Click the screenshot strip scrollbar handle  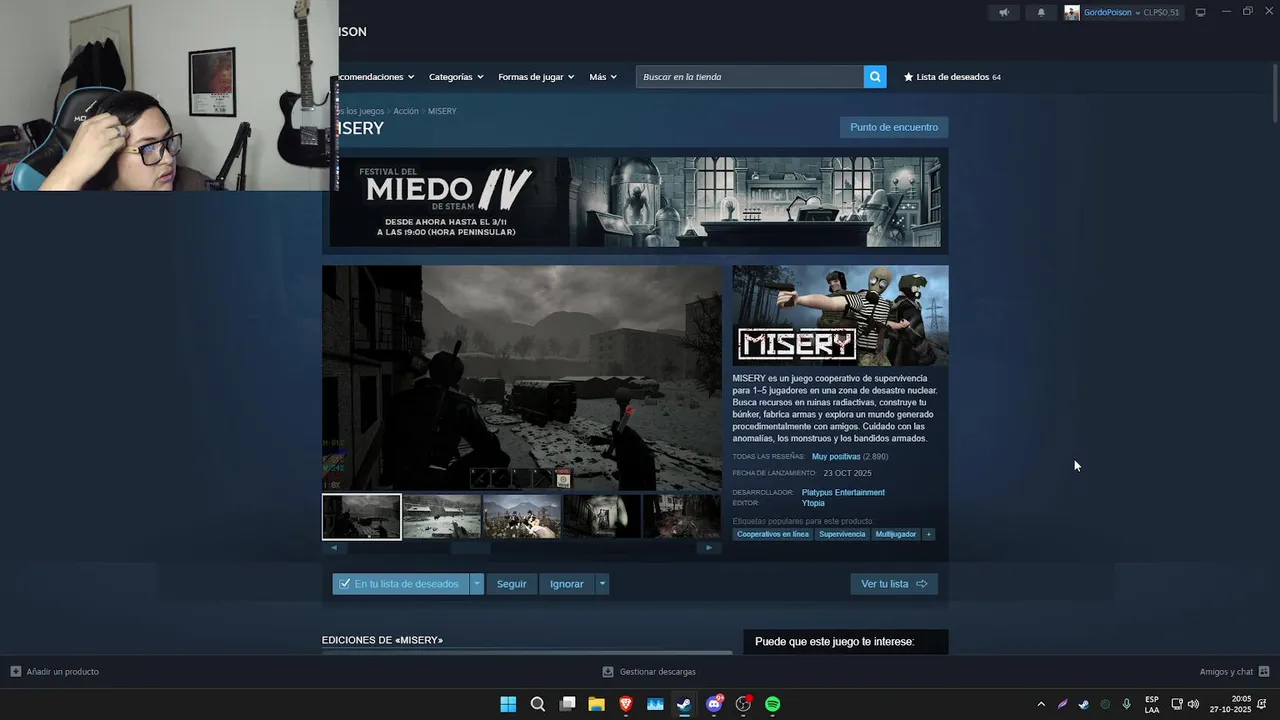point(470,547)
